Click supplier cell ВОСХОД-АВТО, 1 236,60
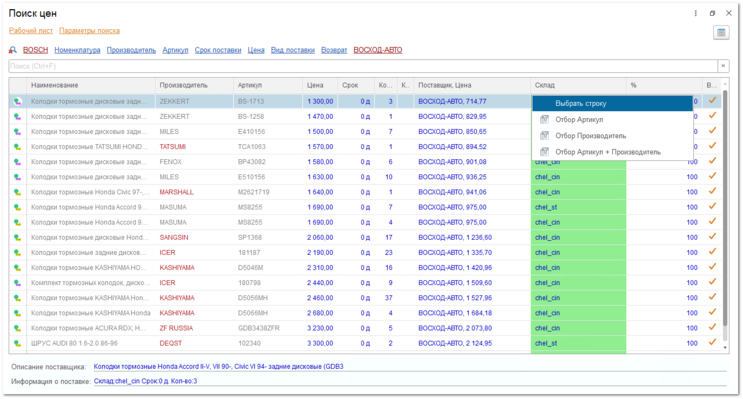Screen dimensions: 743x399 tap(472, 237)
